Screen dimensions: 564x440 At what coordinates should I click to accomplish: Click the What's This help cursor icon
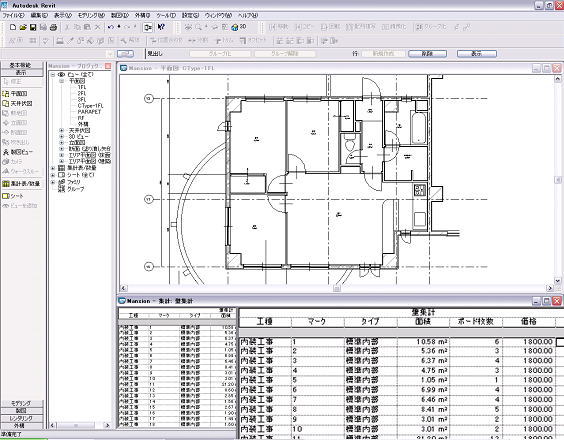click(161, 27)
